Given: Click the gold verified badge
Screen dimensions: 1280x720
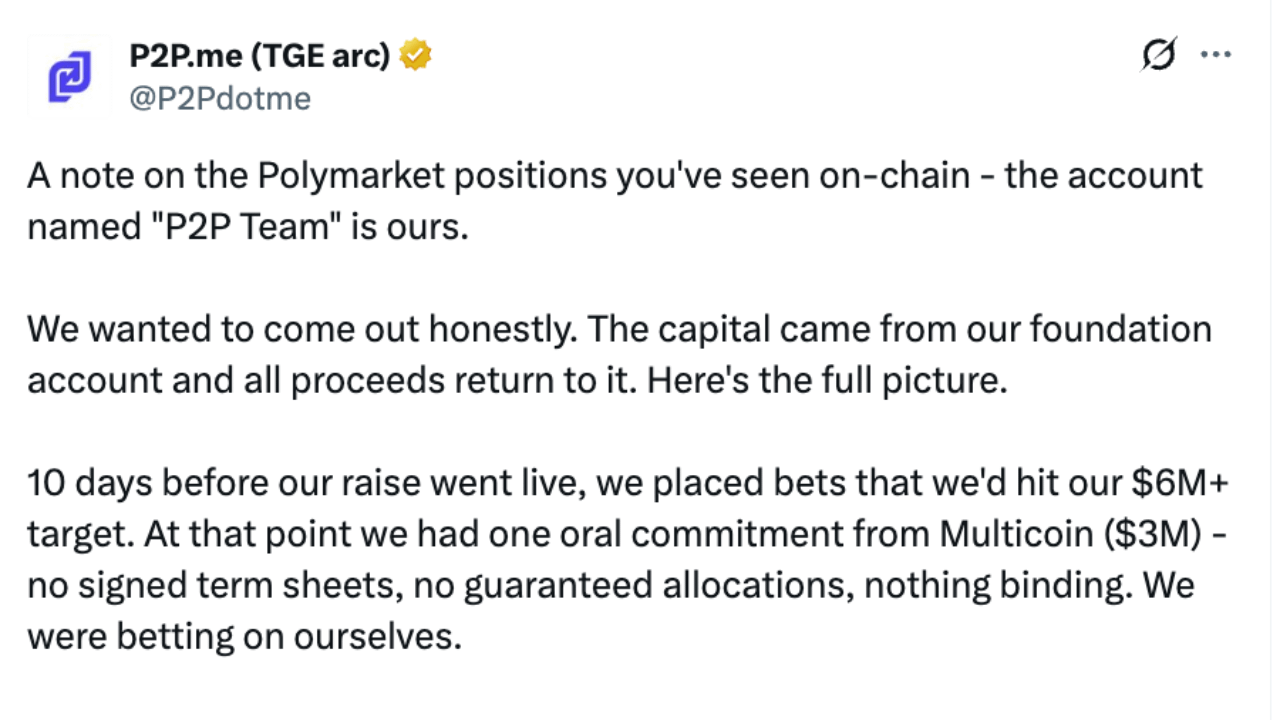Looking at the screenshot, I should coord(415,56).
